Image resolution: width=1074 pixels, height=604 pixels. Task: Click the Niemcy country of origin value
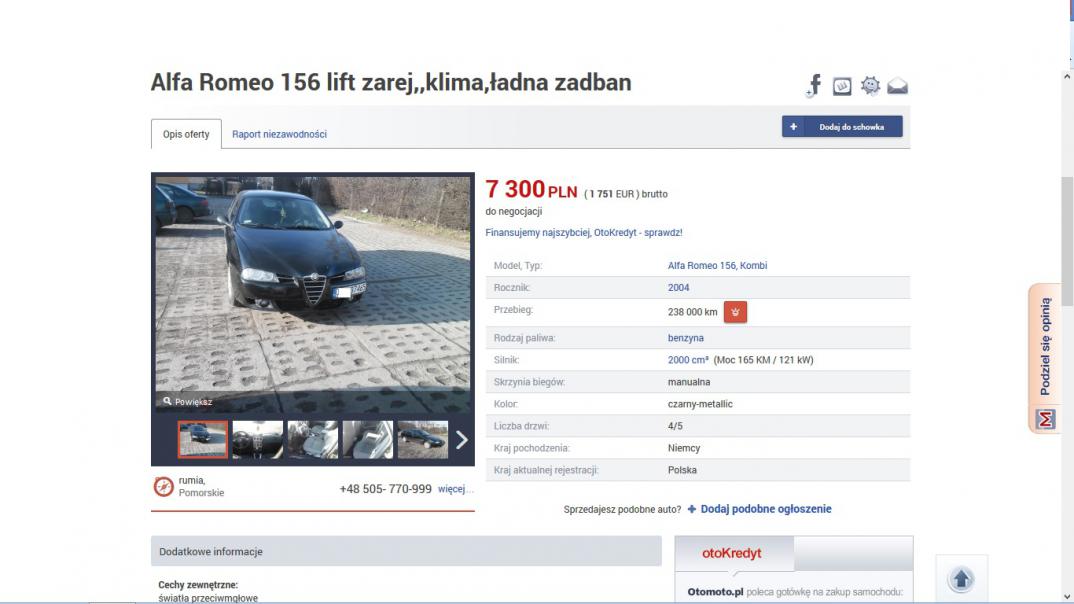point(684,448)
